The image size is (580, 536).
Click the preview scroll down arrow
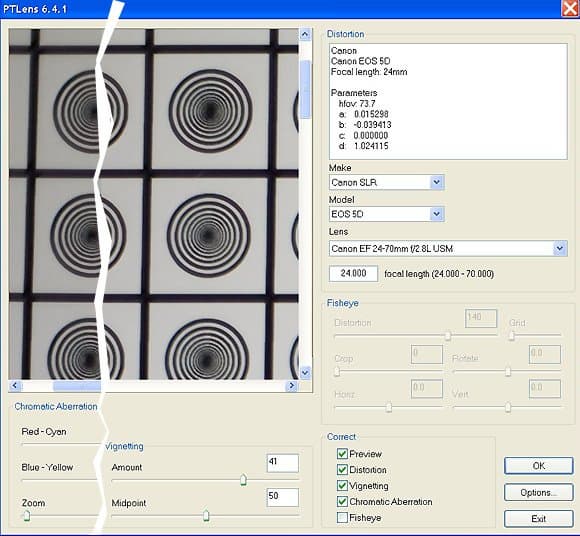[305, 372]
